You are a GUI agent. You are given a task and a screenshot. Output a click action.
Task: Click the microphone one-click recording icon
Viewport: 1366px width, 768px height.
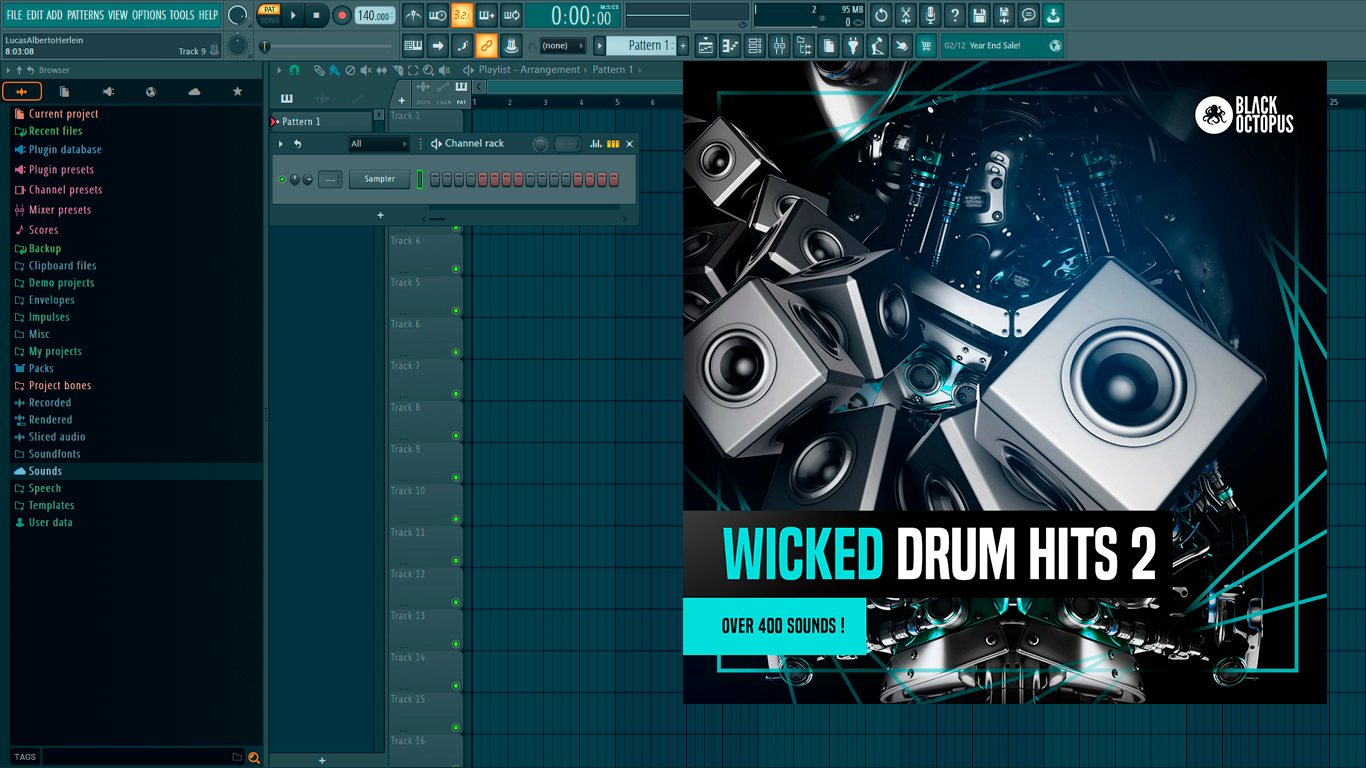point(930,15)
